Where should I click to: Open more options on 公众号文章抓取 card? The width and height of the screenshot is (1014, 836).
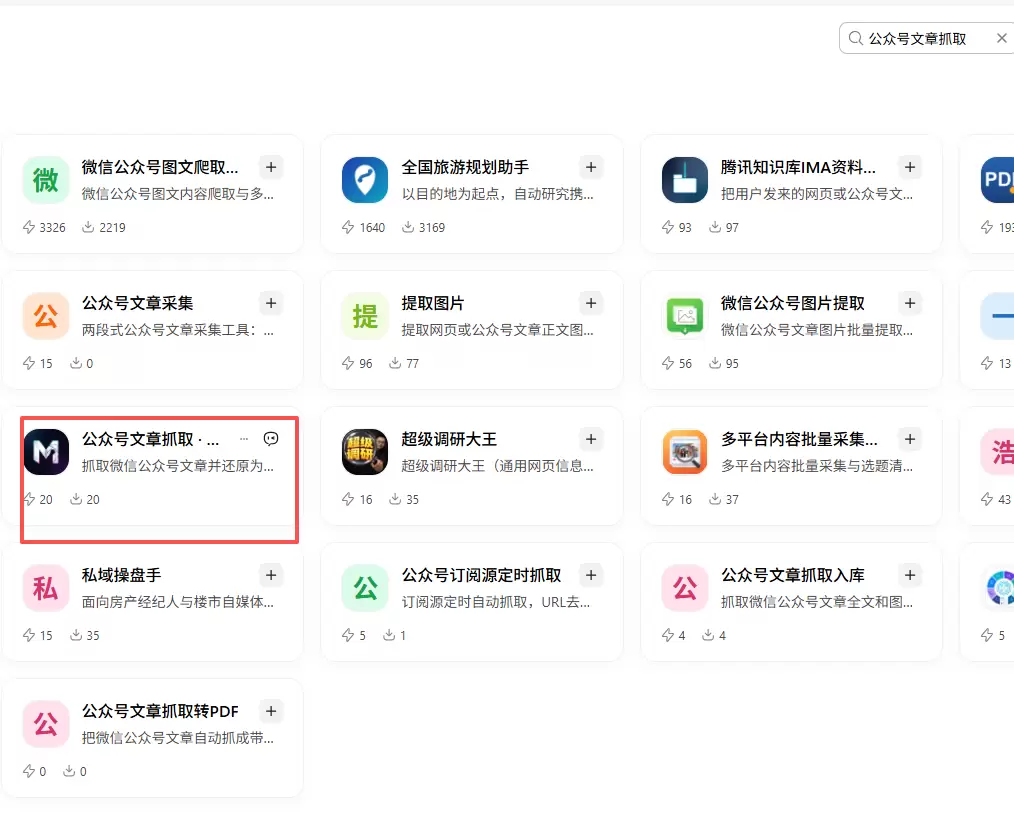click(x=244, y=439)
